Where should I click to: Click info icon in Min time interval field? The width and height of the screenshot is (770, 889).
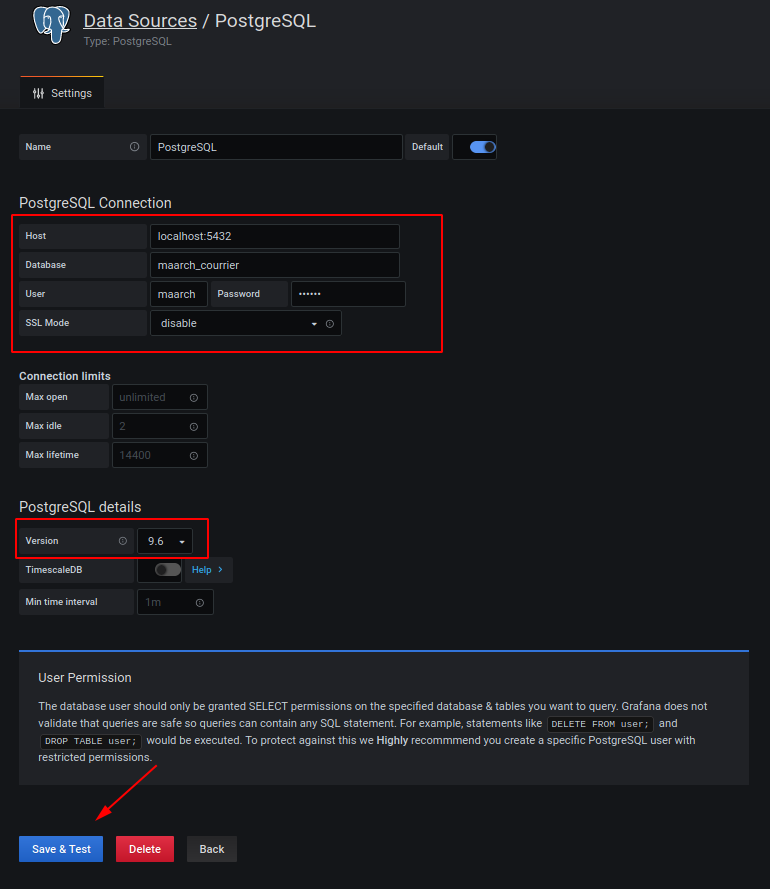pos(200,603)
